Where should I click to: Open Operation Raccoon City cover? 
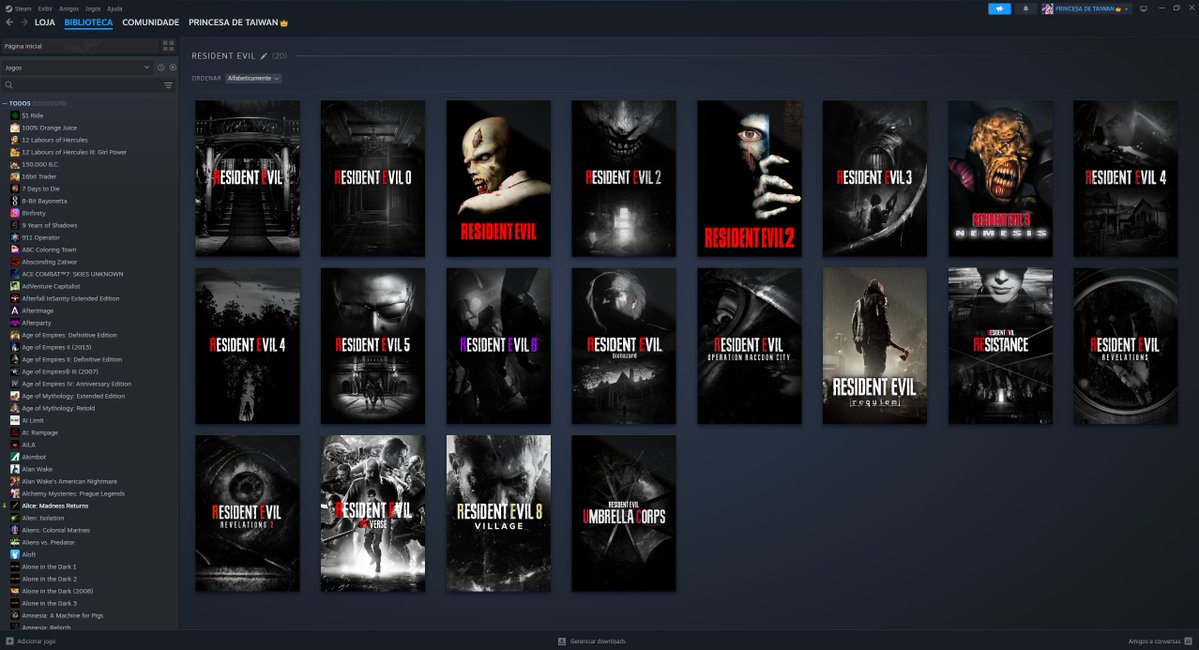749,346
